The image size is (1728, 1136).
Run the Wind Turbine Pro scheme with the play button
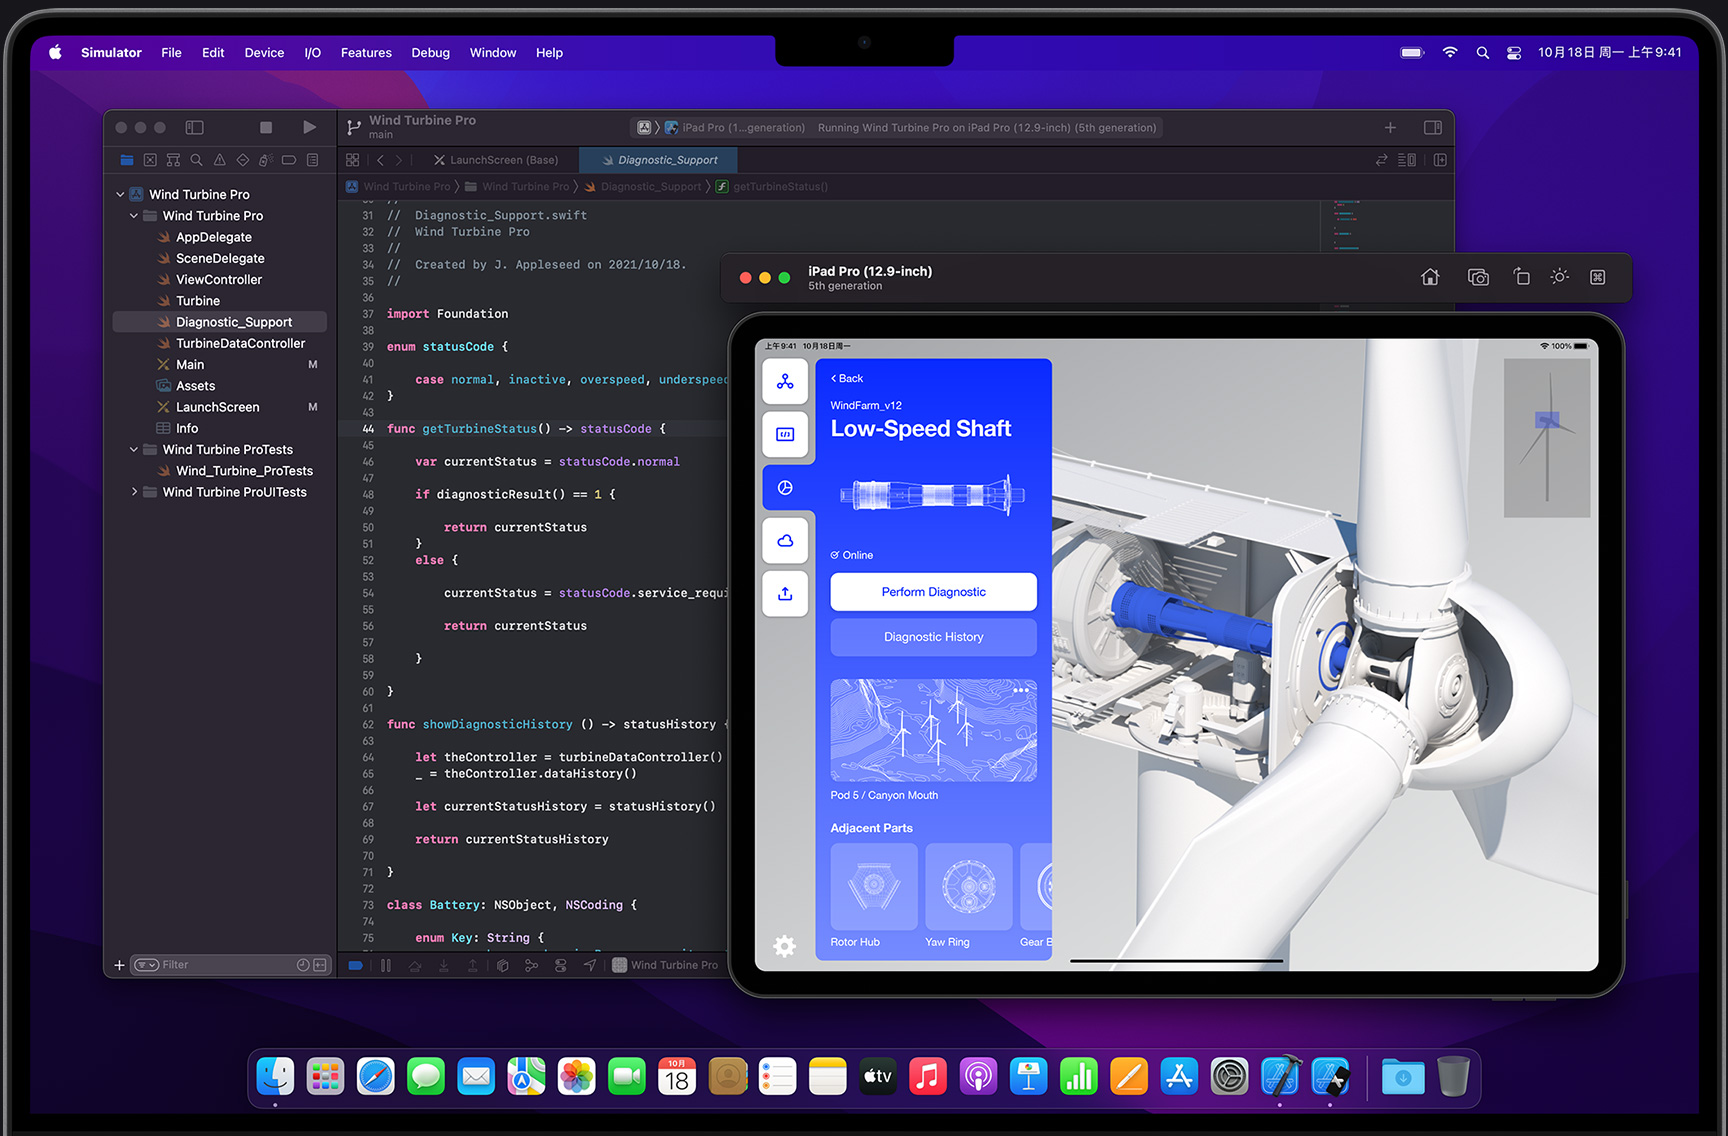[310, 127]
